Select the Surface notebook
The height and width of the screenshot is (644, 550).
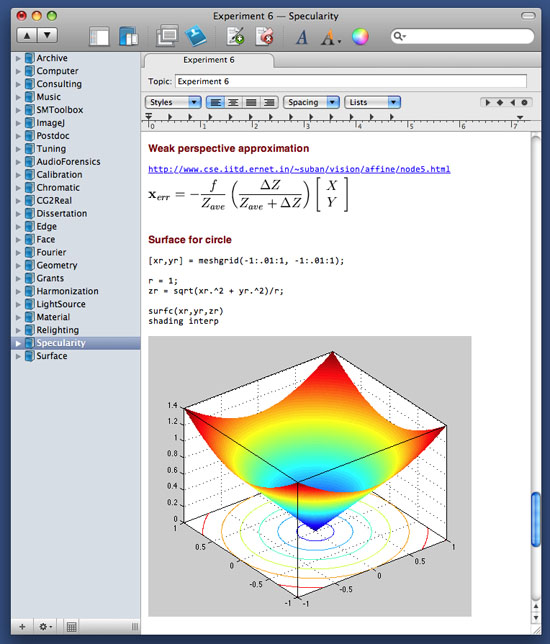click(x=52, y=356)
